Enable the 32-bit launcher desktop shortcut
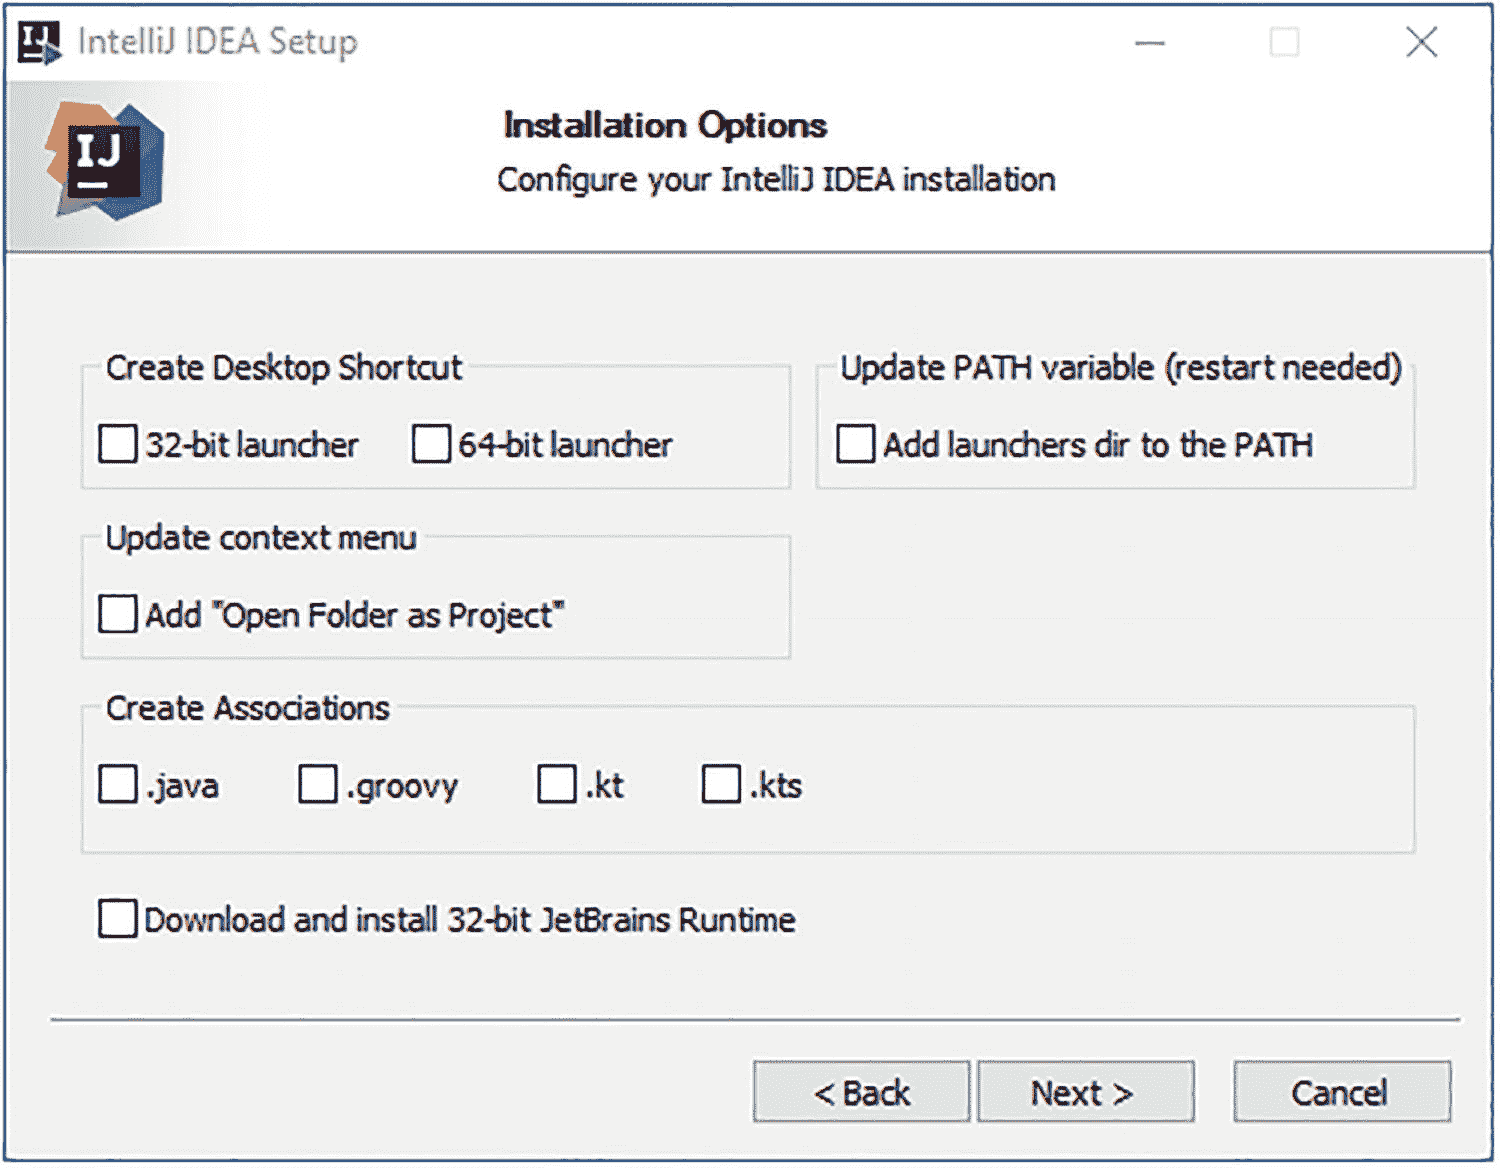The width and height of the screenshot is (1500, 1168). pyautogui.click(x=118, y=444)
